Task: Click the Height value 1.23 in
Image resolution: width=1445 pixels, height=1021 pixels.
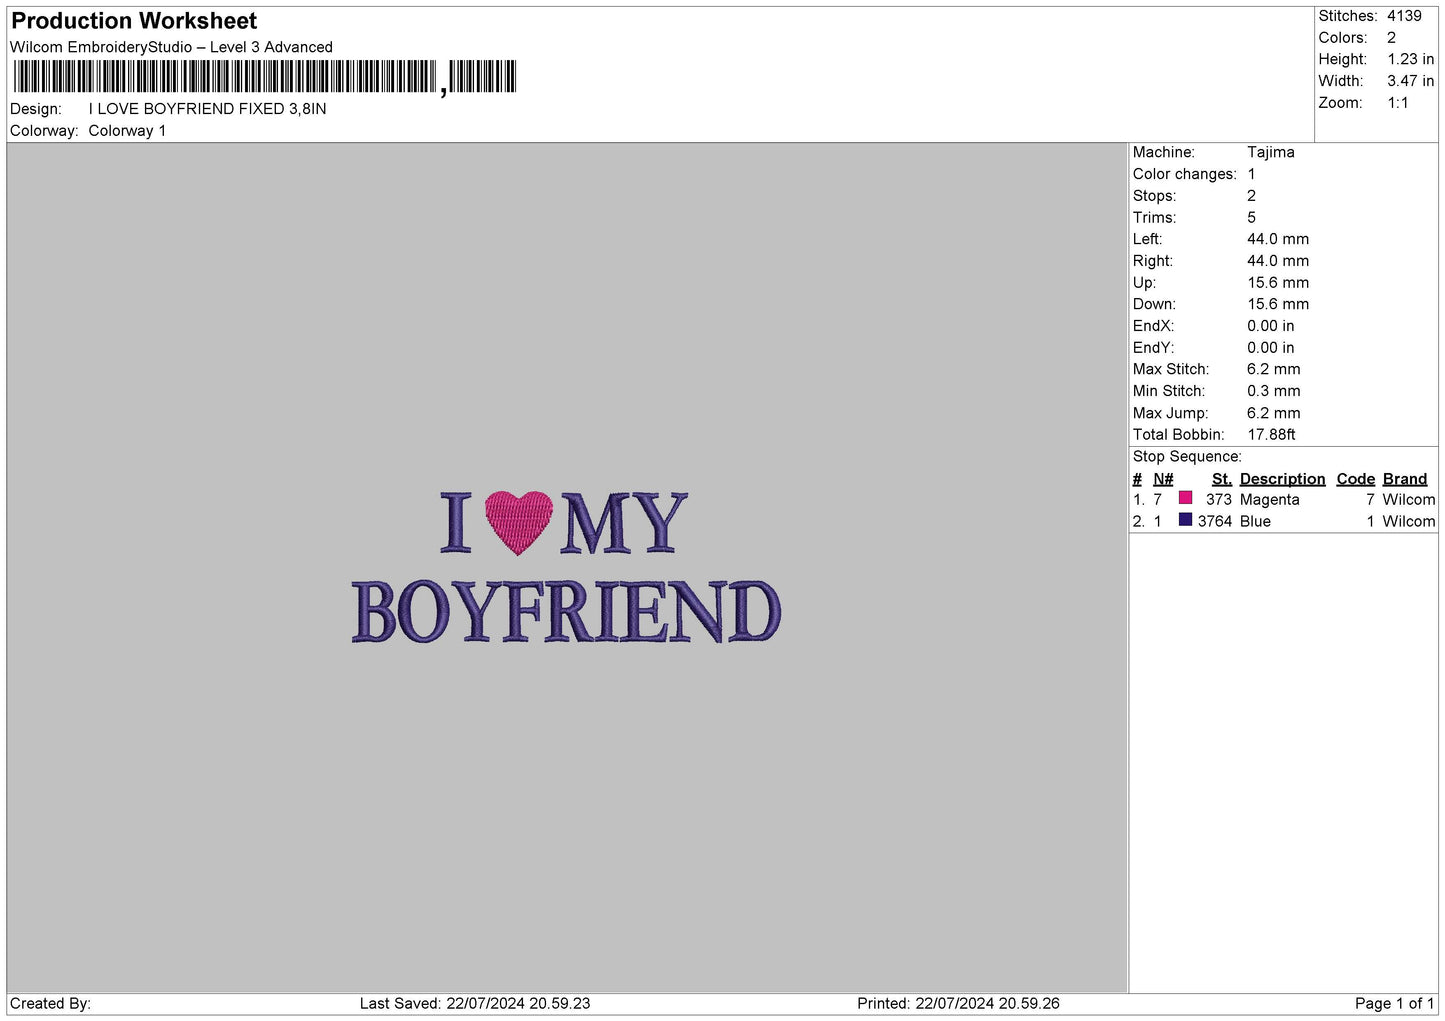Action: coord(1410,60)
